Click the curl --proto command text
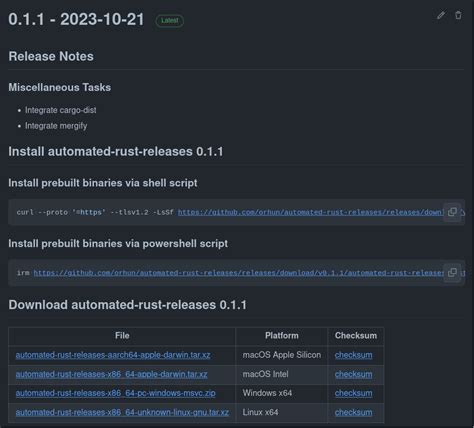The height and width of the screenshot is (428, 474). [95, 212]
